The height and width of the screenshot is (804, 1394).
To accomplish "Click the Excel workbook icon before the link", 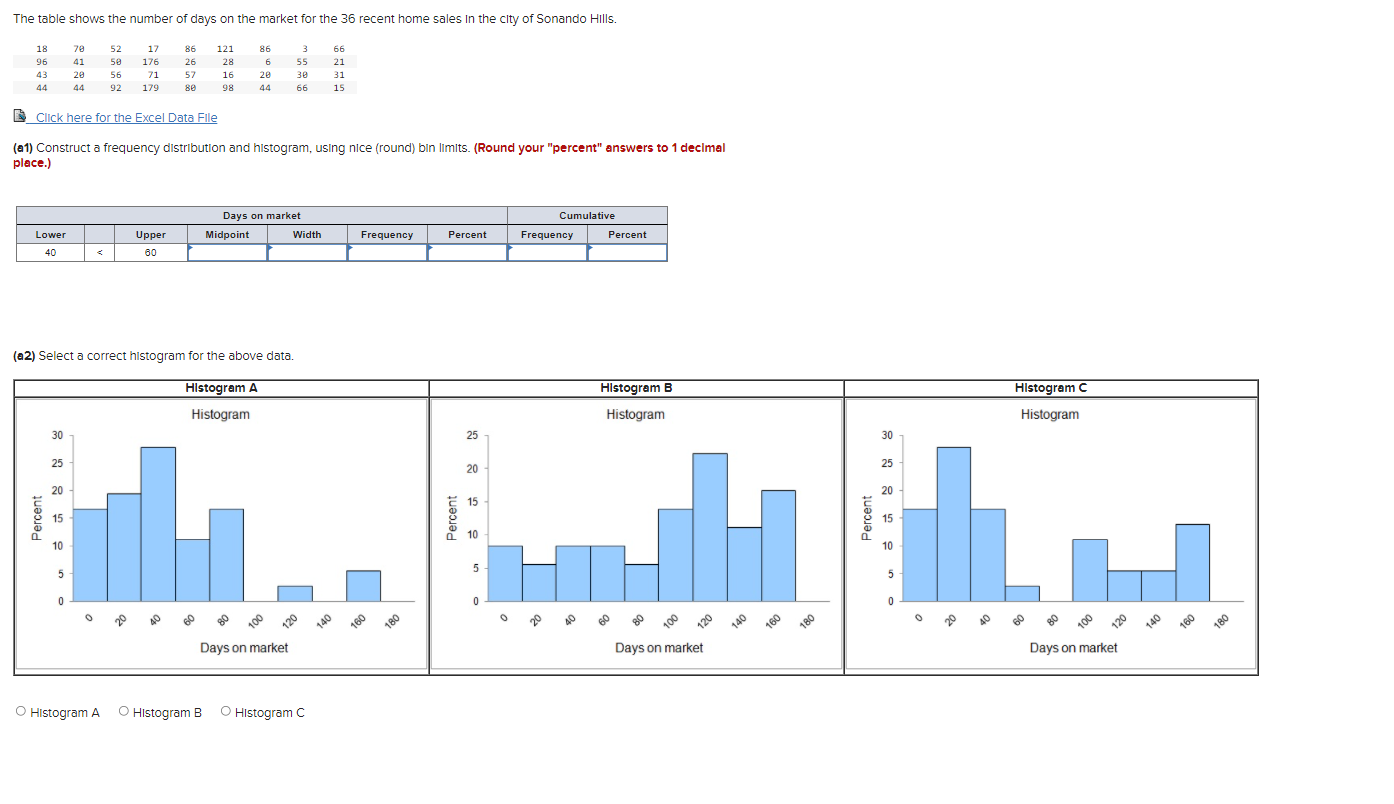I will tap(20, 117).
